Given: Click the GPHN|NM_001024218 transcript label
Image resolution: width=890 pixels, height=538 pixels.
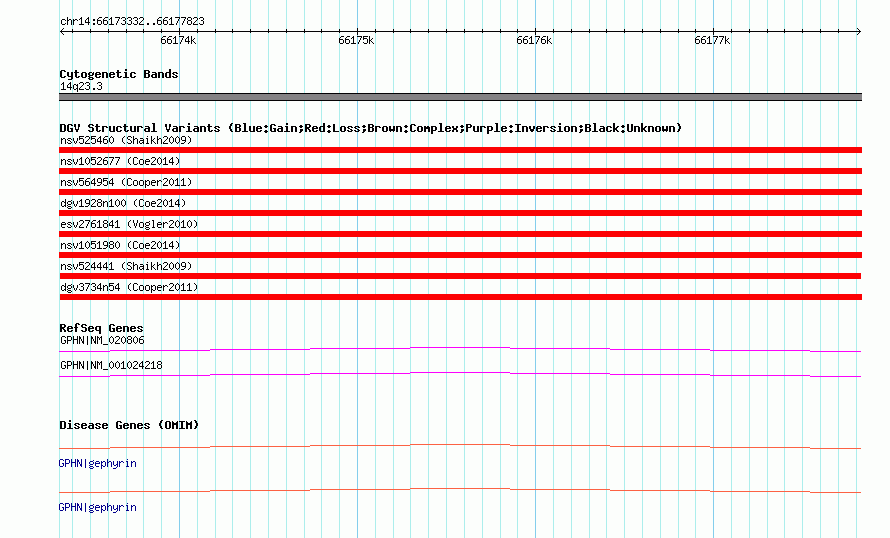Looking at the screenshot, I should (x=111, y=365).
